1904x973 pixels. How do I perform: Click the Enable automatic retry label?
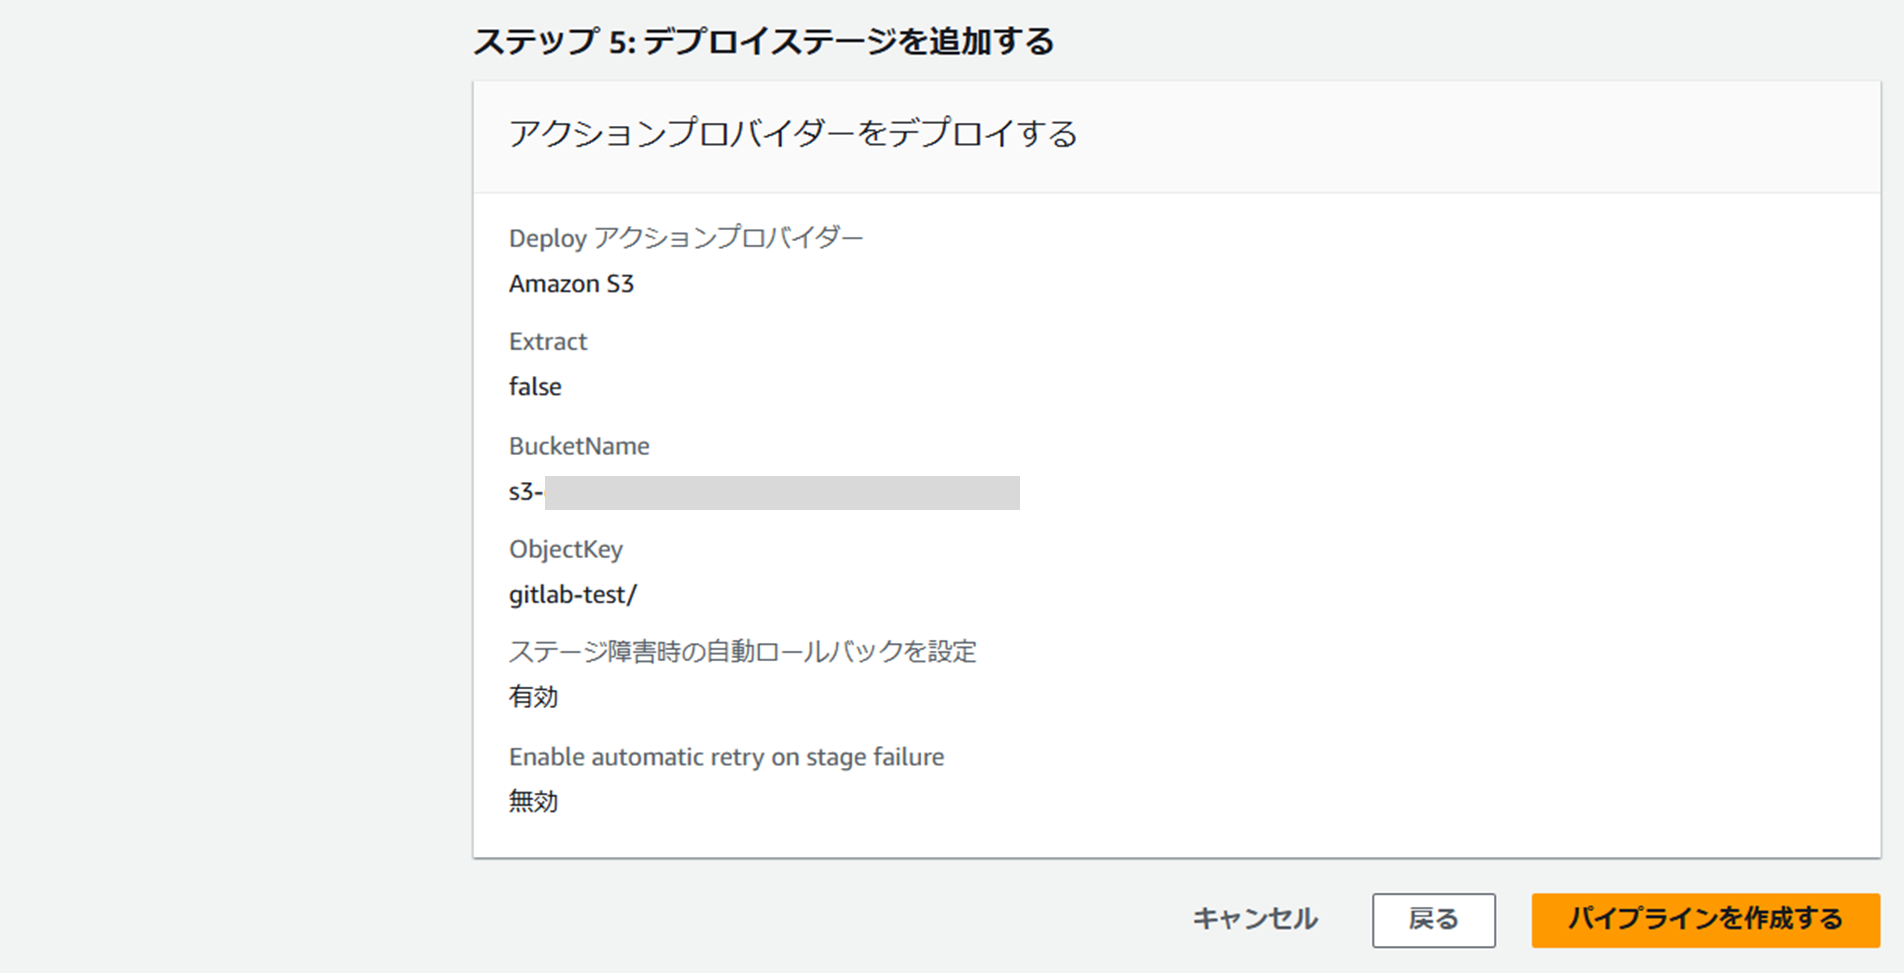726,756
